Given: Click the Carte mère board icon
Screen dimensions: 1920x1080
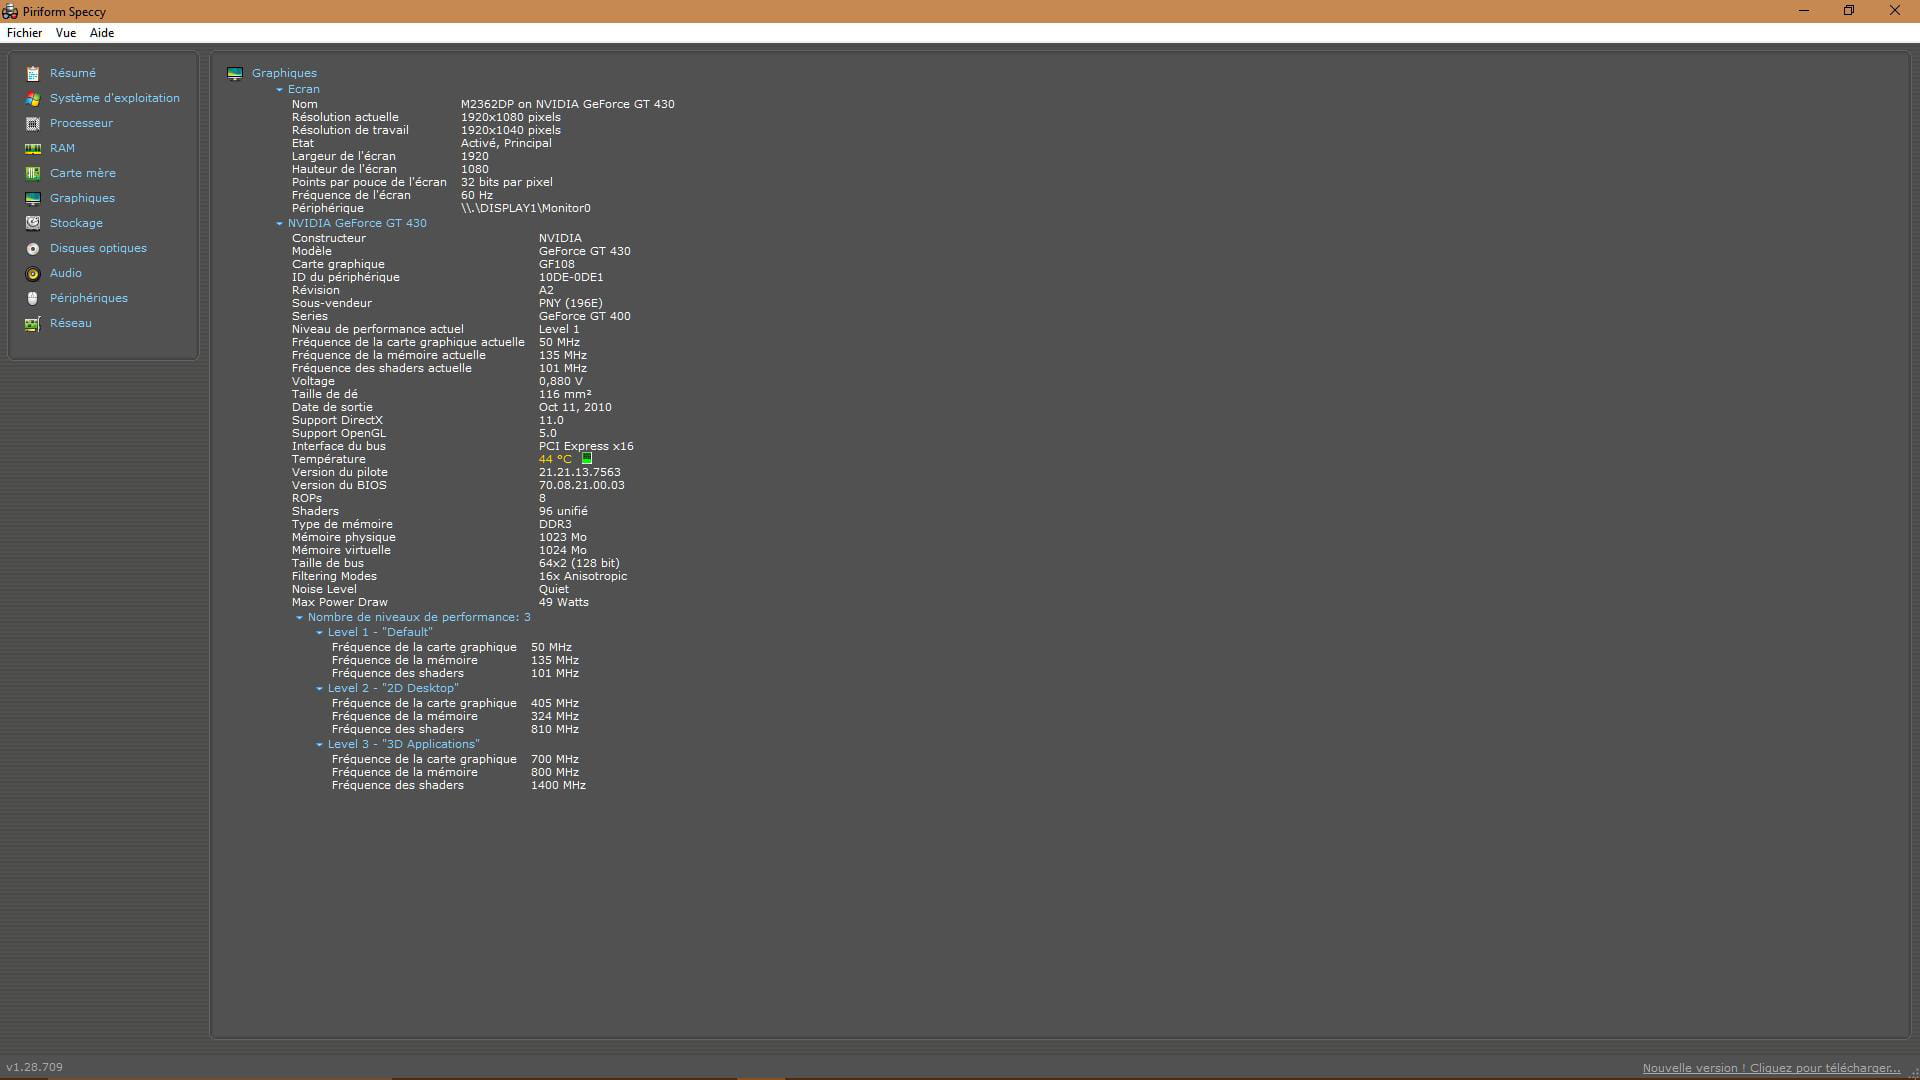Looking at the screenshot, I should pos(33,174).
